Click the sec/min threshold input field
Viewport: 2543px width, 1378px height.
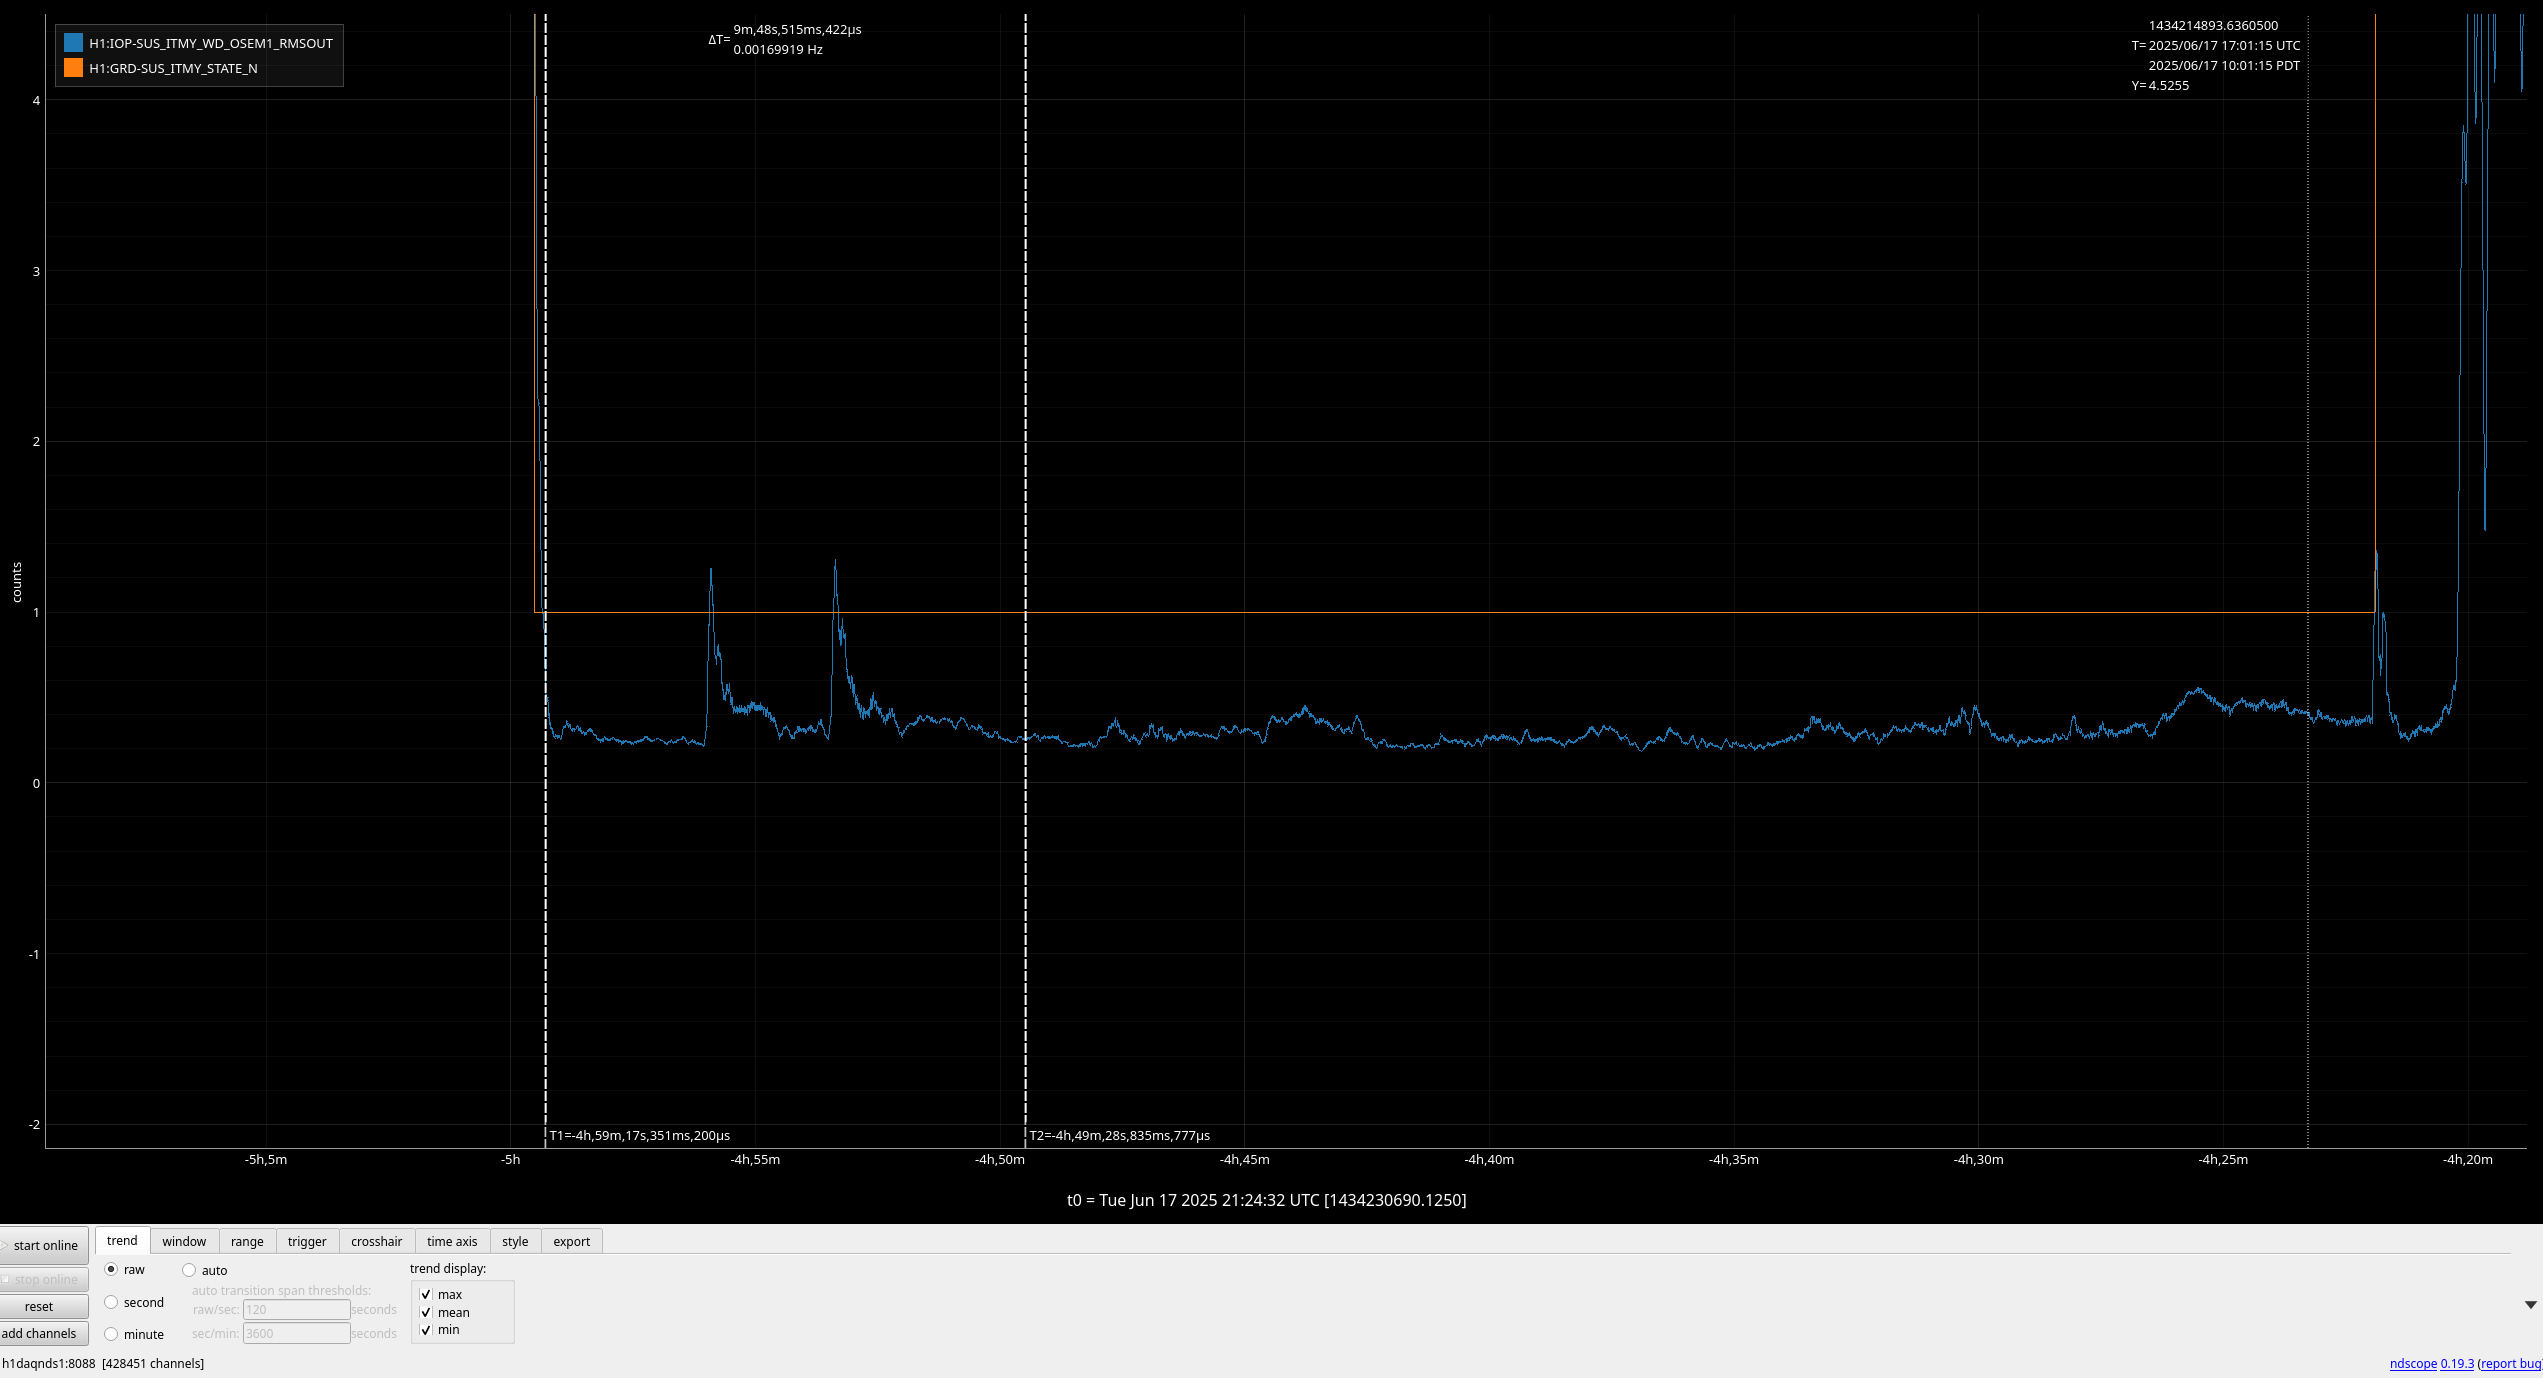[296, 1333]
